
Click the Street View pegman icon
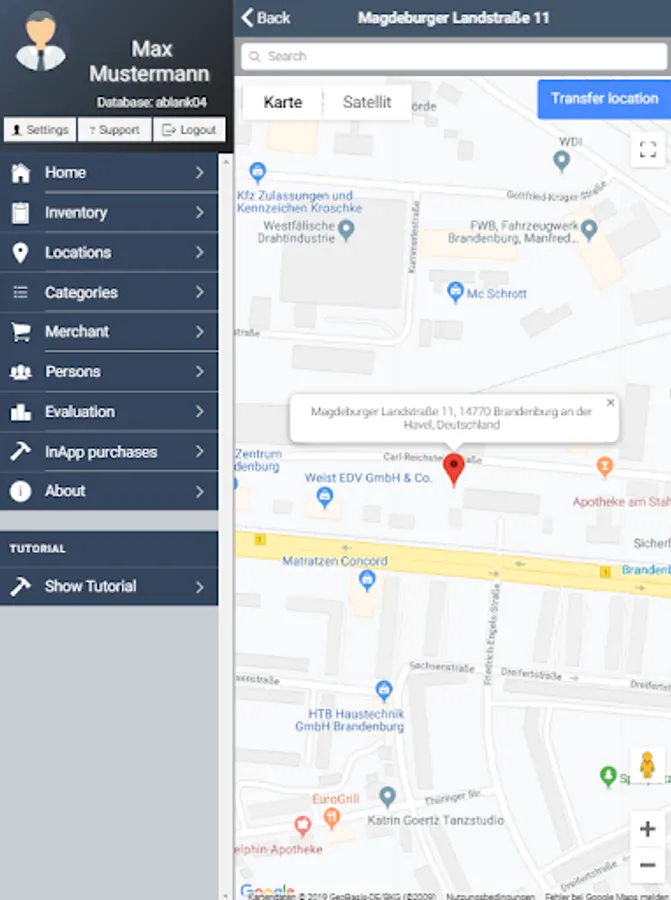click(x=647, y=765)
